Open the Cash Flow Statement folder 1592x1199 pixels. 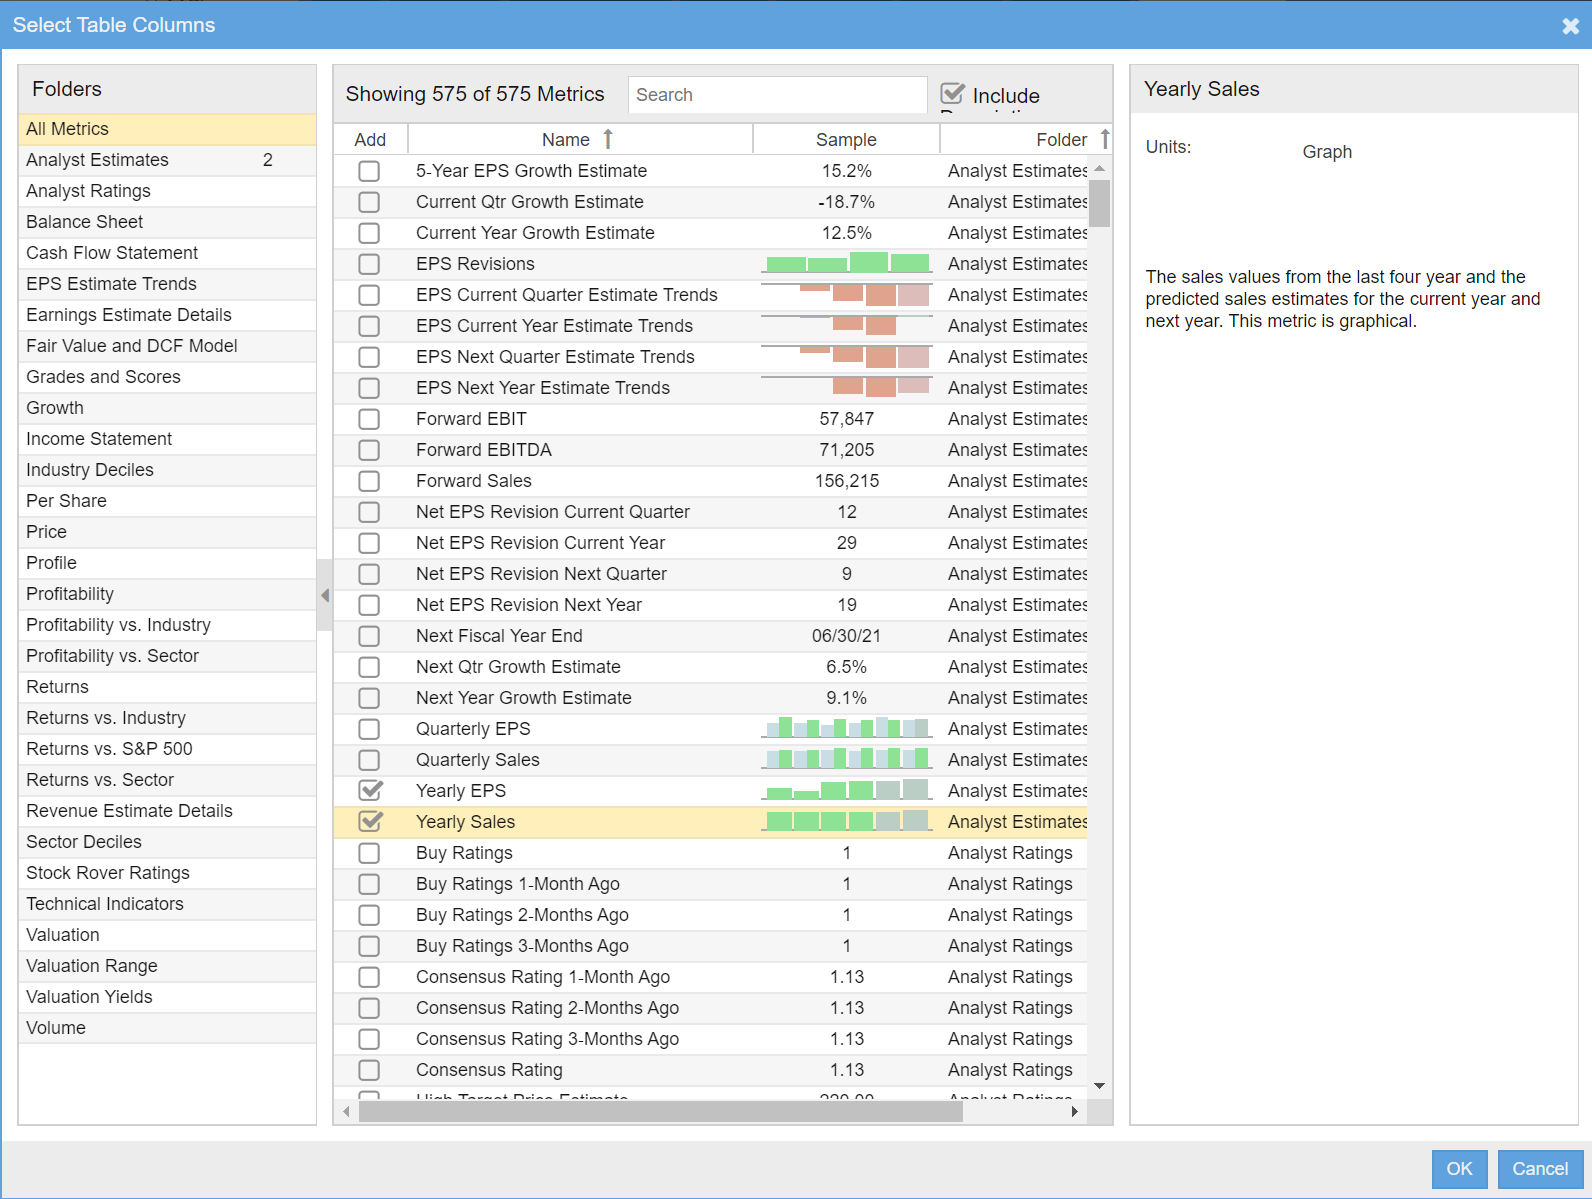tap(167, 253)
